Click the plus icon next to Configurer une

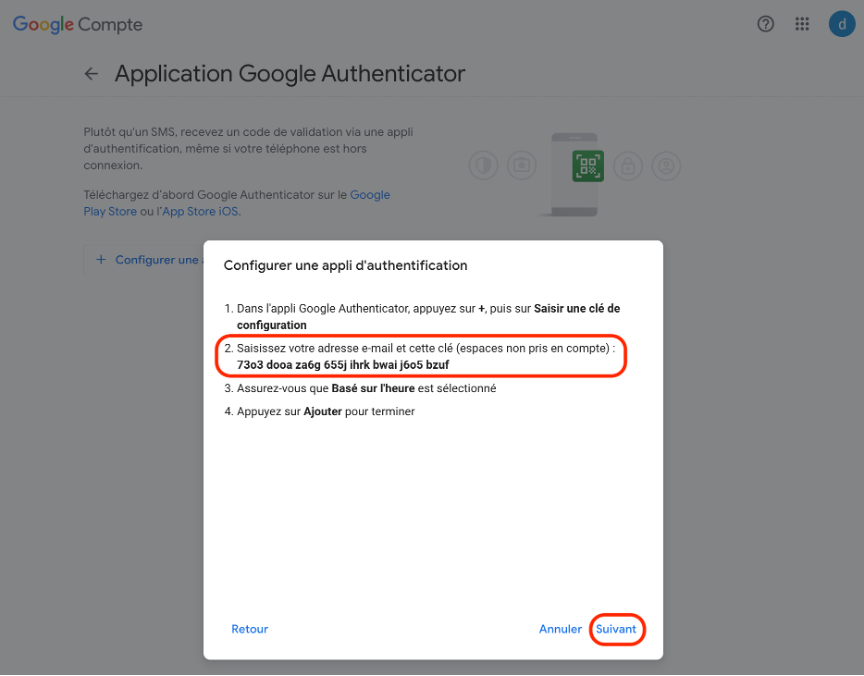point(101,259)
